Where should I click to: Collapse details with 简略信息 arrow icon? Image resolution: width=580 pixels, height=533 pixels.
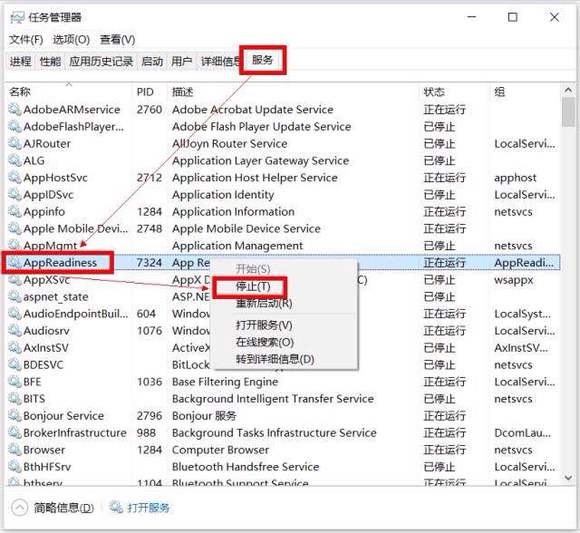20,507
